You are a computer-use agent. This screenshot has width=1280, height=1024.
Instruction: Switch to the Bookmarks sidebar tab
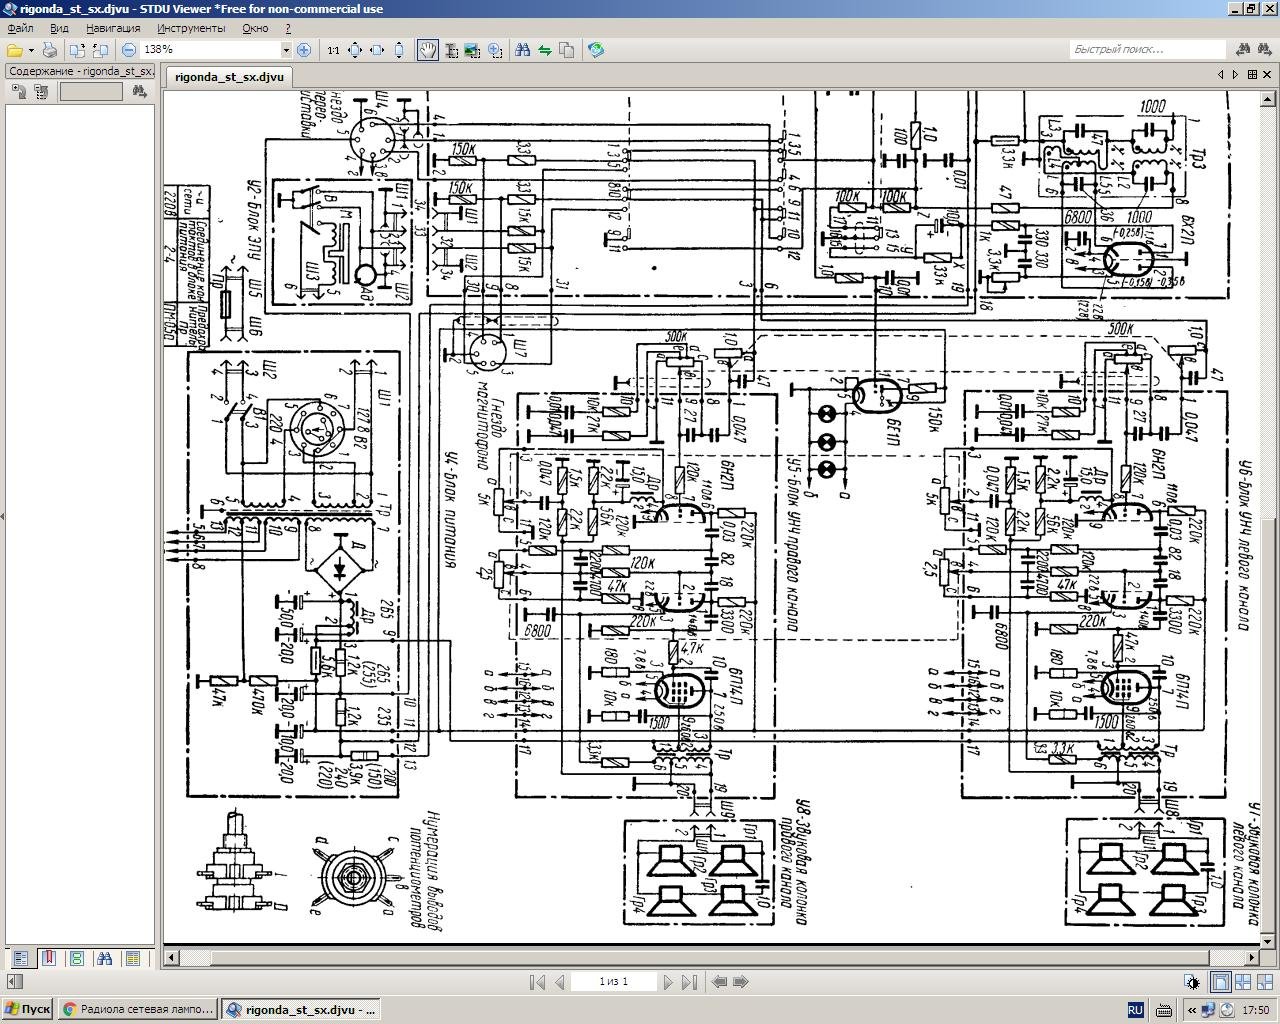coord(48,958)
